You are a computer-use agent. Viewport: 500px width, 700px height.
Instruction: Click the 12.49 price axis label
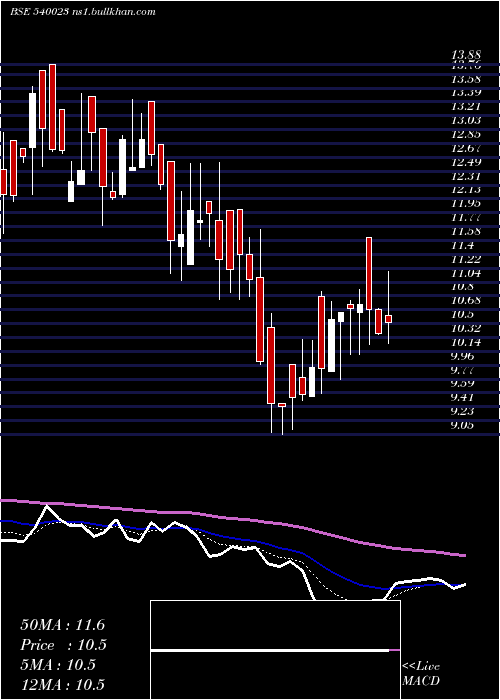(x=466, y=162)
